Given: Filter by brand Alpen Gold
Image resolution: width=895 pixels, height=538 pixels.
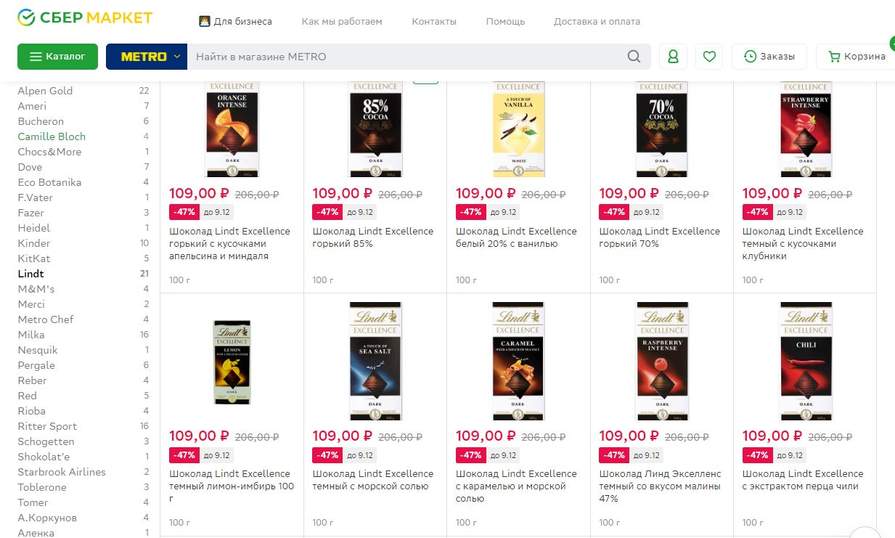Looking at the screenshot, I should (x=45, y=91).
